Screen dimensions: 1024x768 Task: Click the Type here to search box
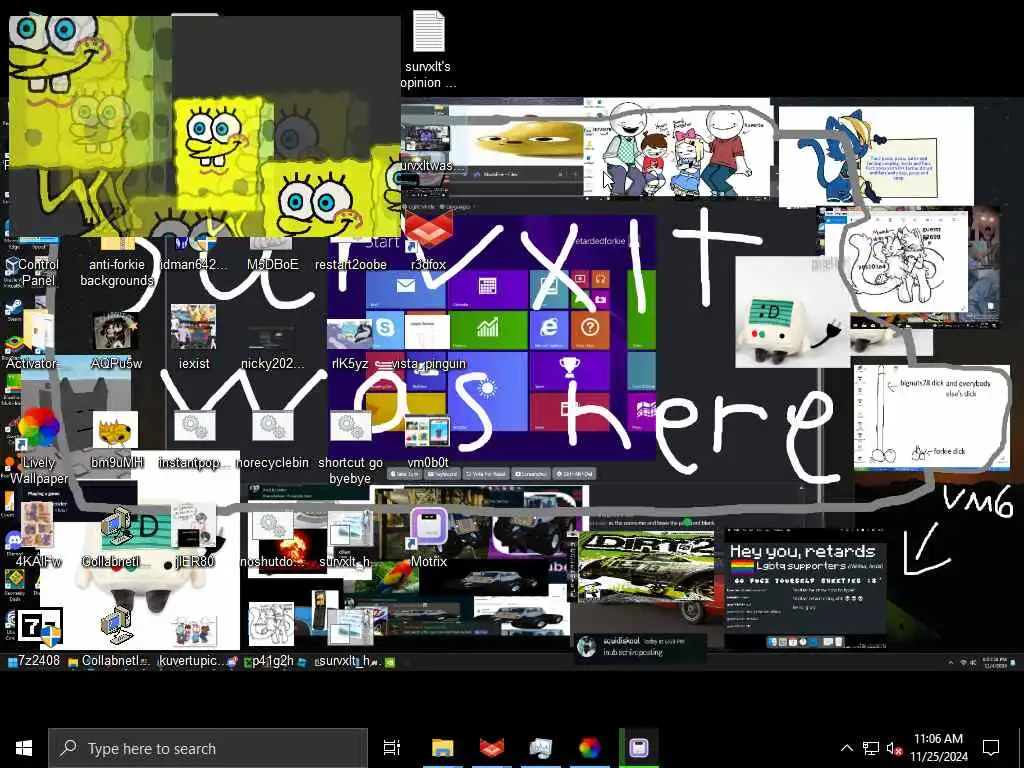[208, 748]
